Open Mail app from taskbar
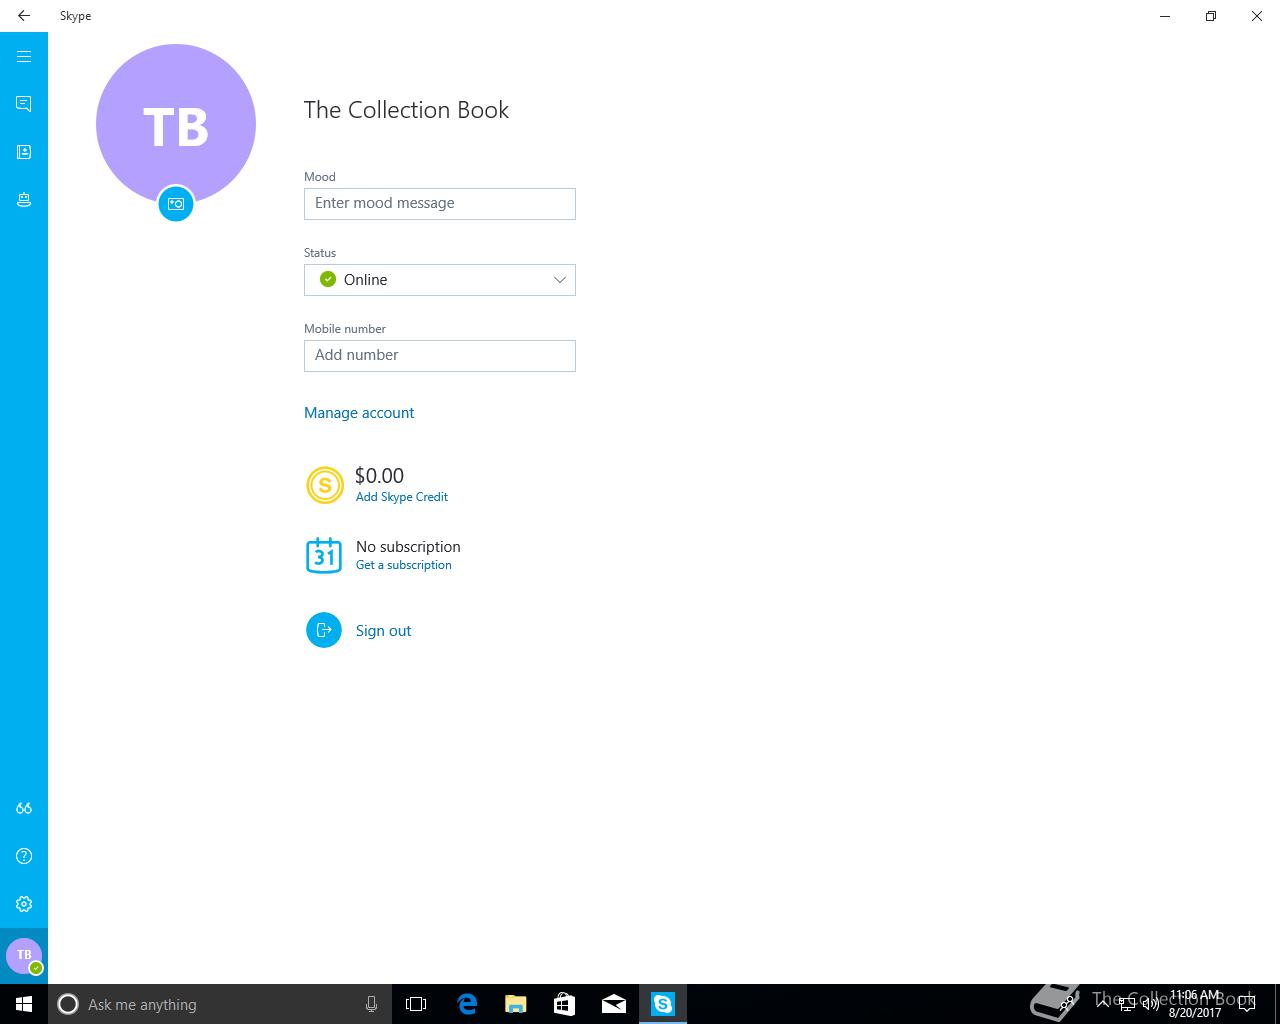 (x=614, y=1004)
